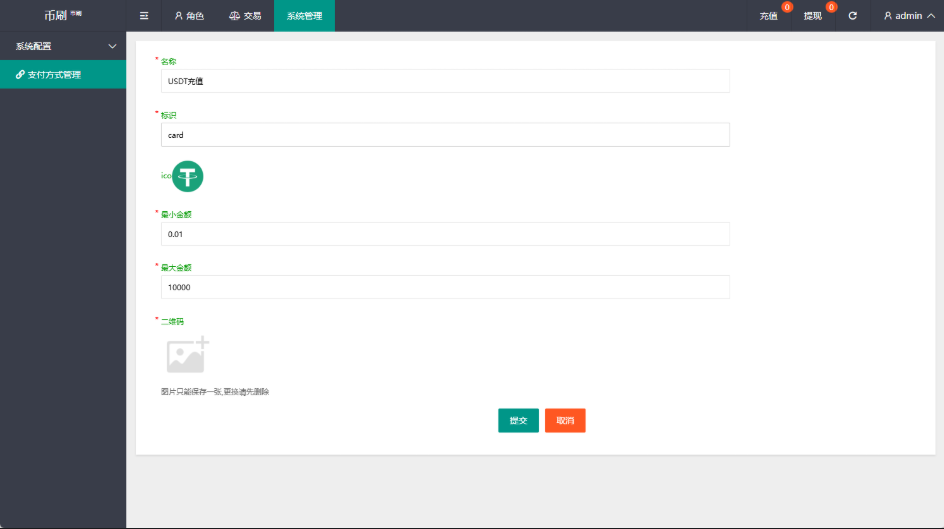The height and width of the screenshot is (529, 944).
Task: Open the 交易 menu tab
Action: (245, 16)
